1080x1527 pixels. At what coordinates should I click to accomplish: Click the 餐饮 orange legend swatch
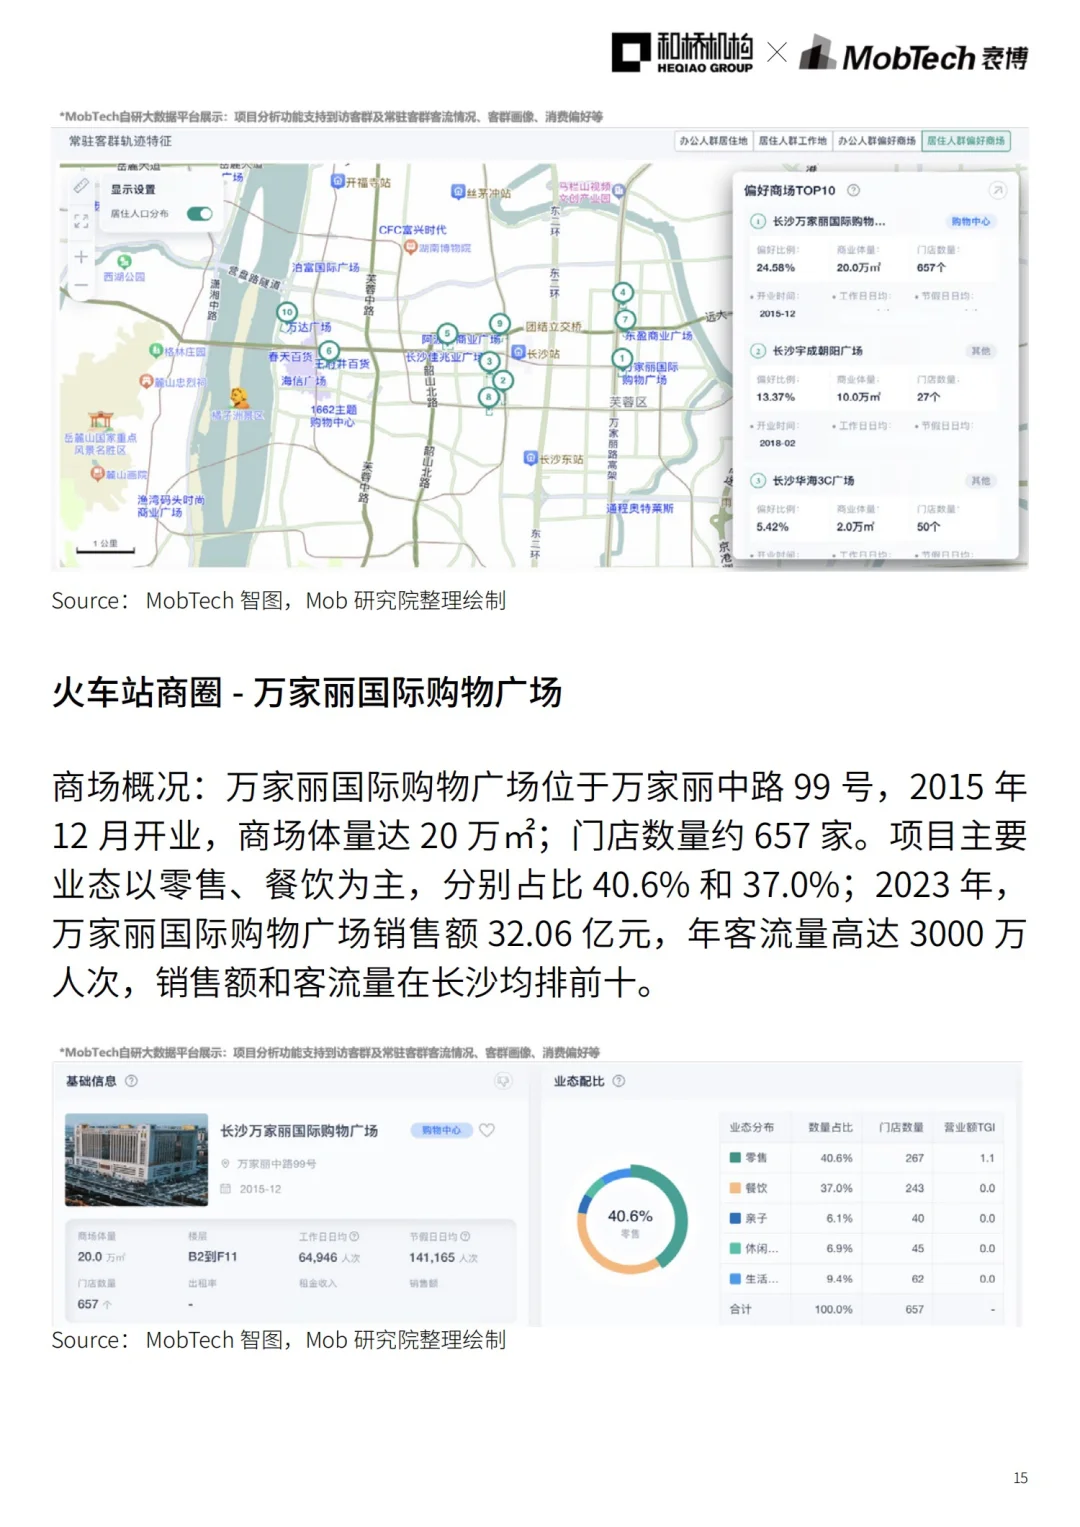click(x=735, y=1188)
